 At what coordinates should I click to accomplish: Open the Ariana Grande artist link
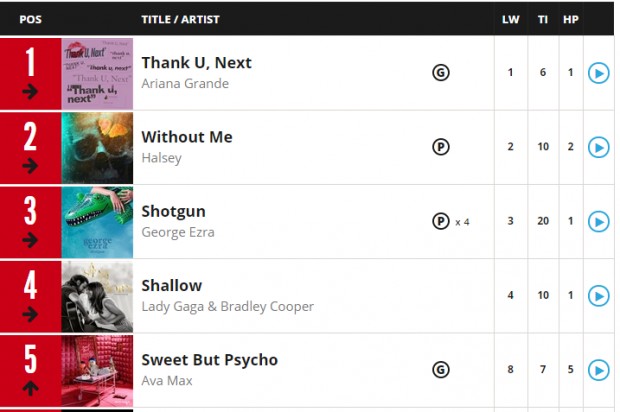tap(185, 83)
